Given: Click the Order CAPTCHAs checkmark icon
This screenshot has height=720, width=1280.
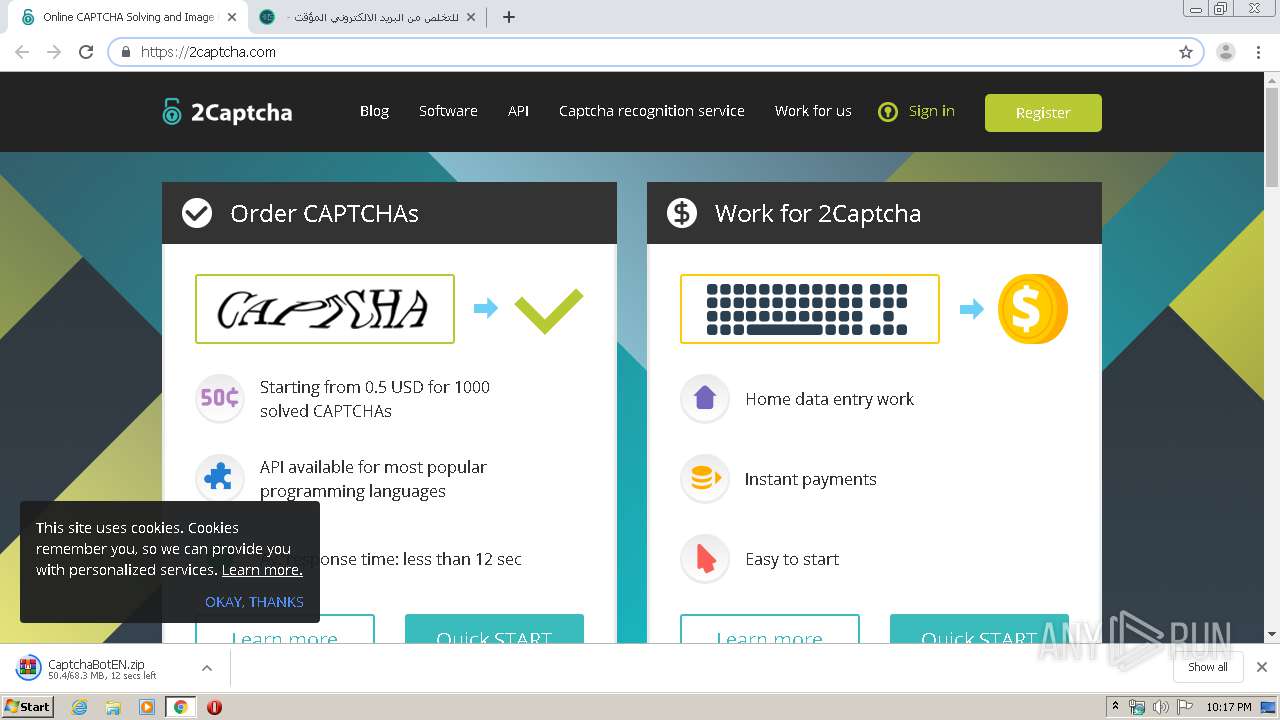Looking at the screenshot, I should click(x=197, y=213).
